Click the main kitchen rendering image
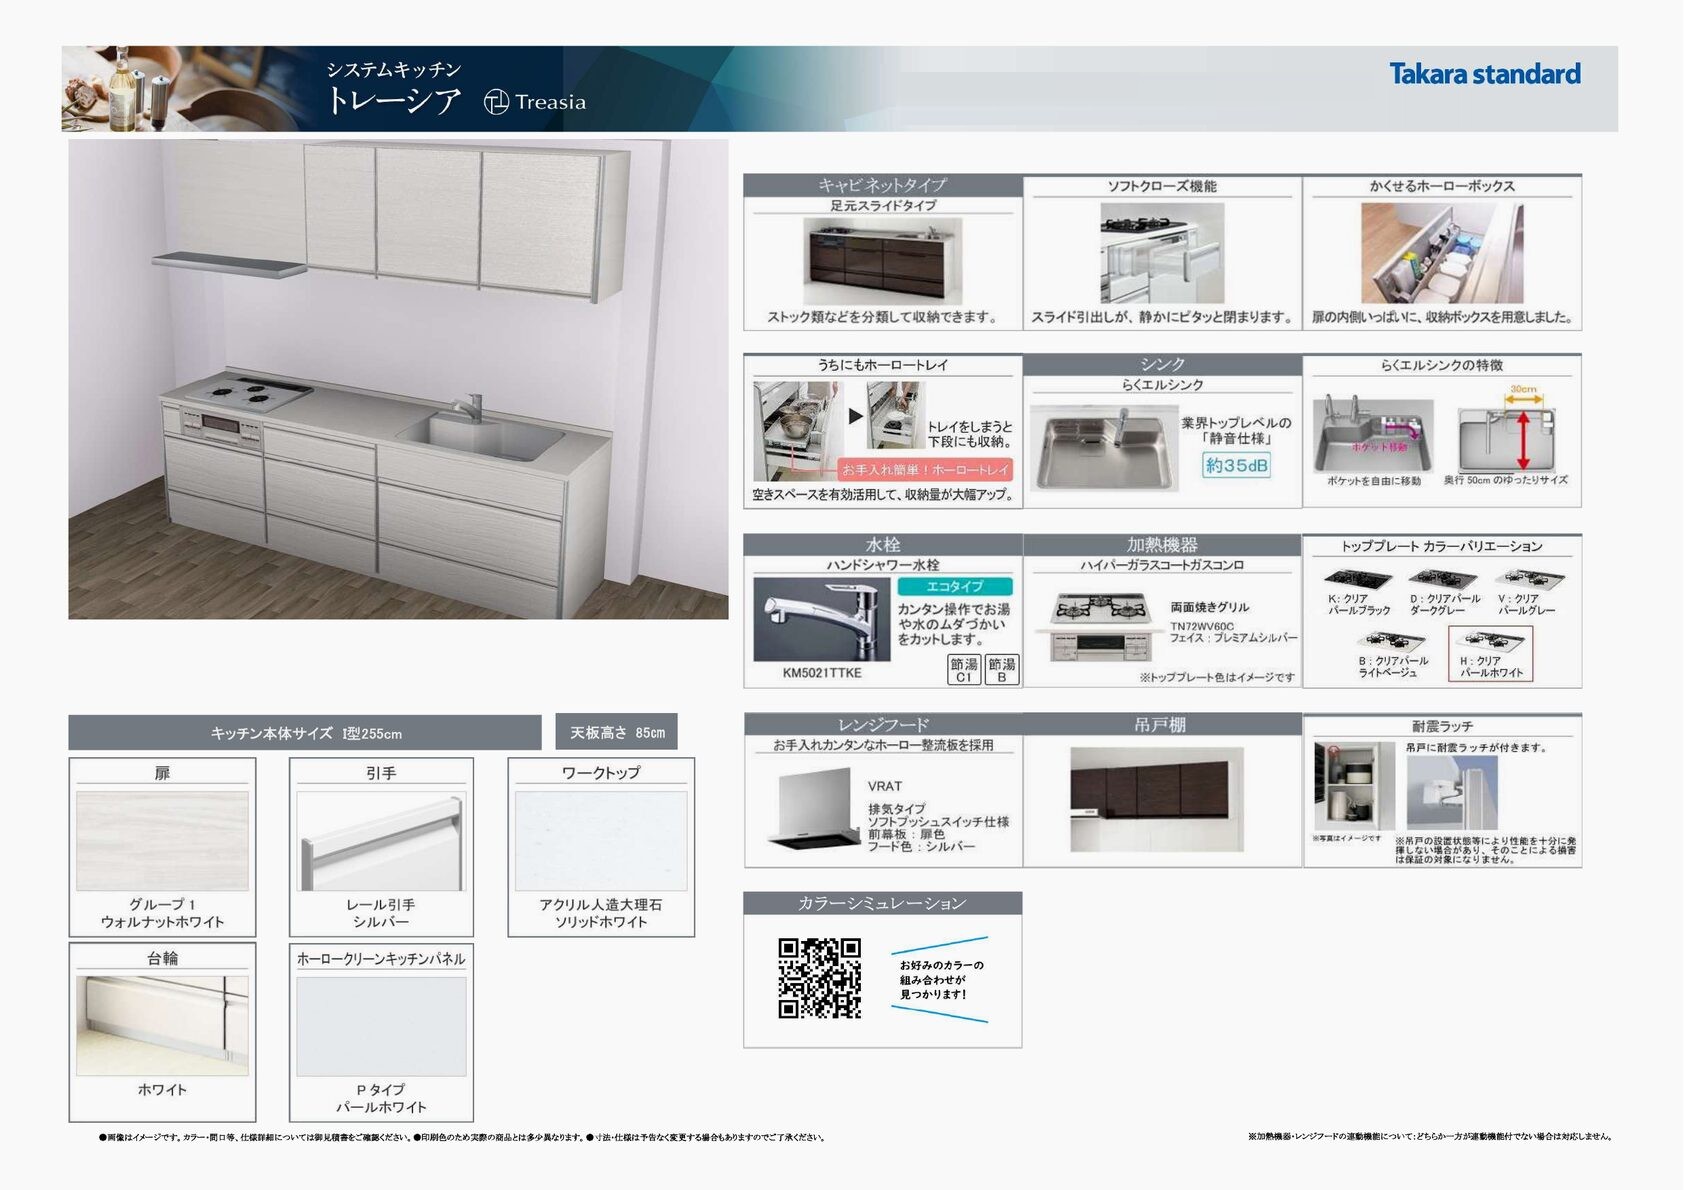 point(398,379)
